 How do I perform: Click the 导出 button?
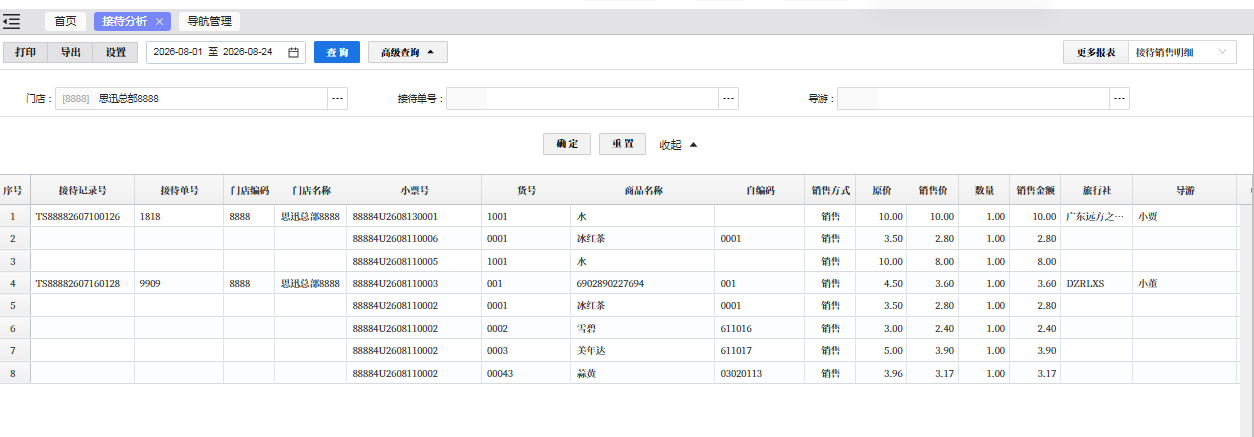(70, 52)
